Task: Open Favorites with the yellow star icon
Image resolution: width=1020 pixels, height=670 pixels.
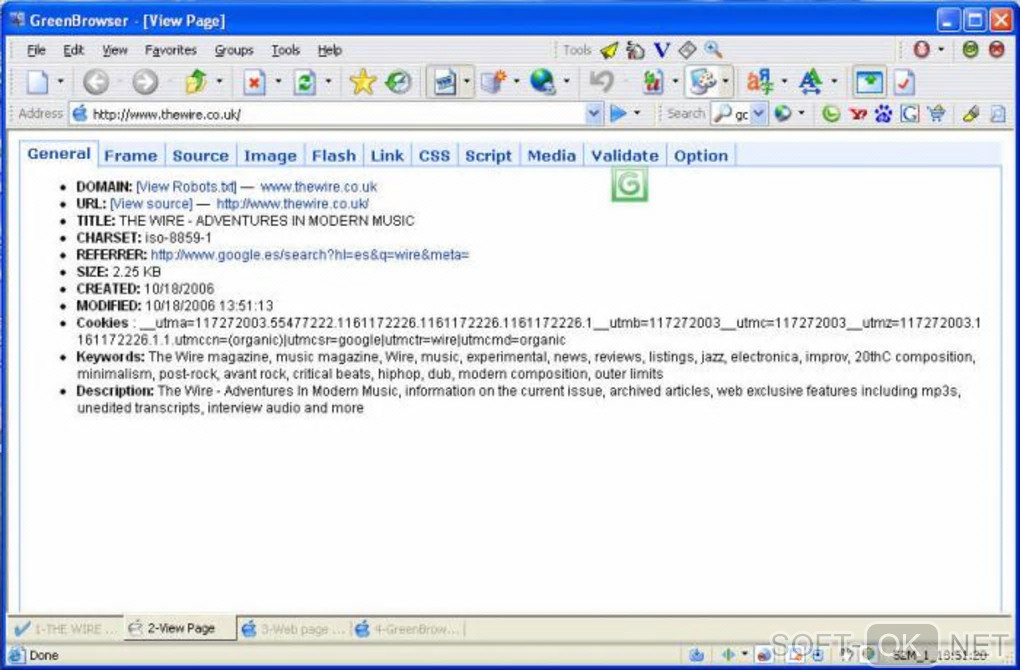Action: pos(362,82)
